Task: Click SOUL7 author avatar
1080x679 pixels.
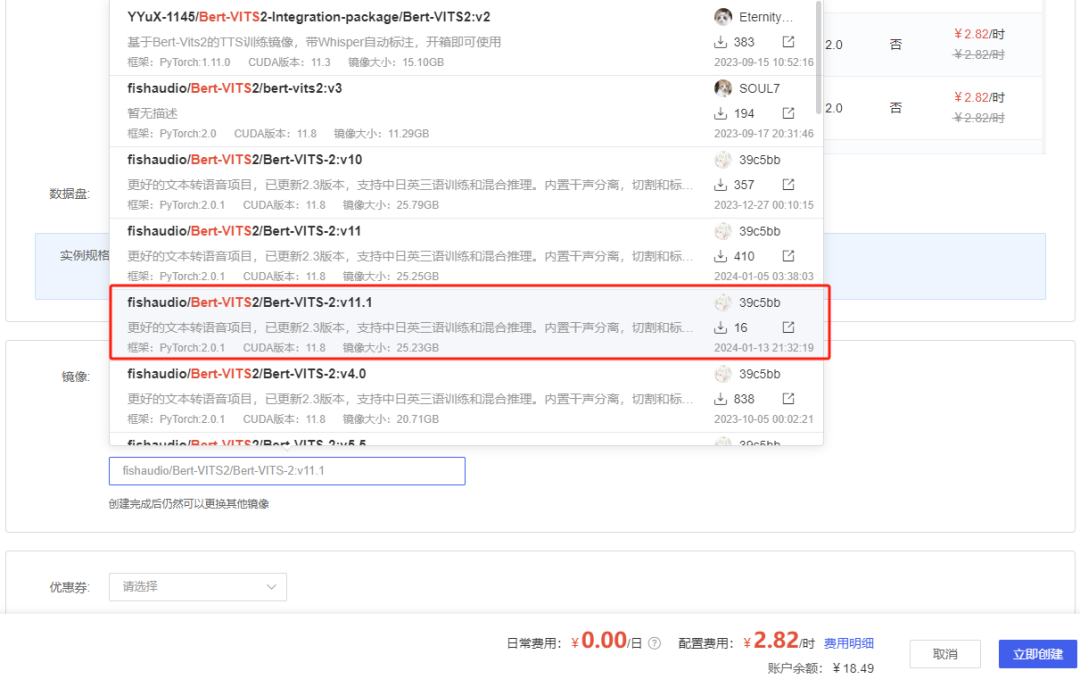Action: (x=723, y=88)
